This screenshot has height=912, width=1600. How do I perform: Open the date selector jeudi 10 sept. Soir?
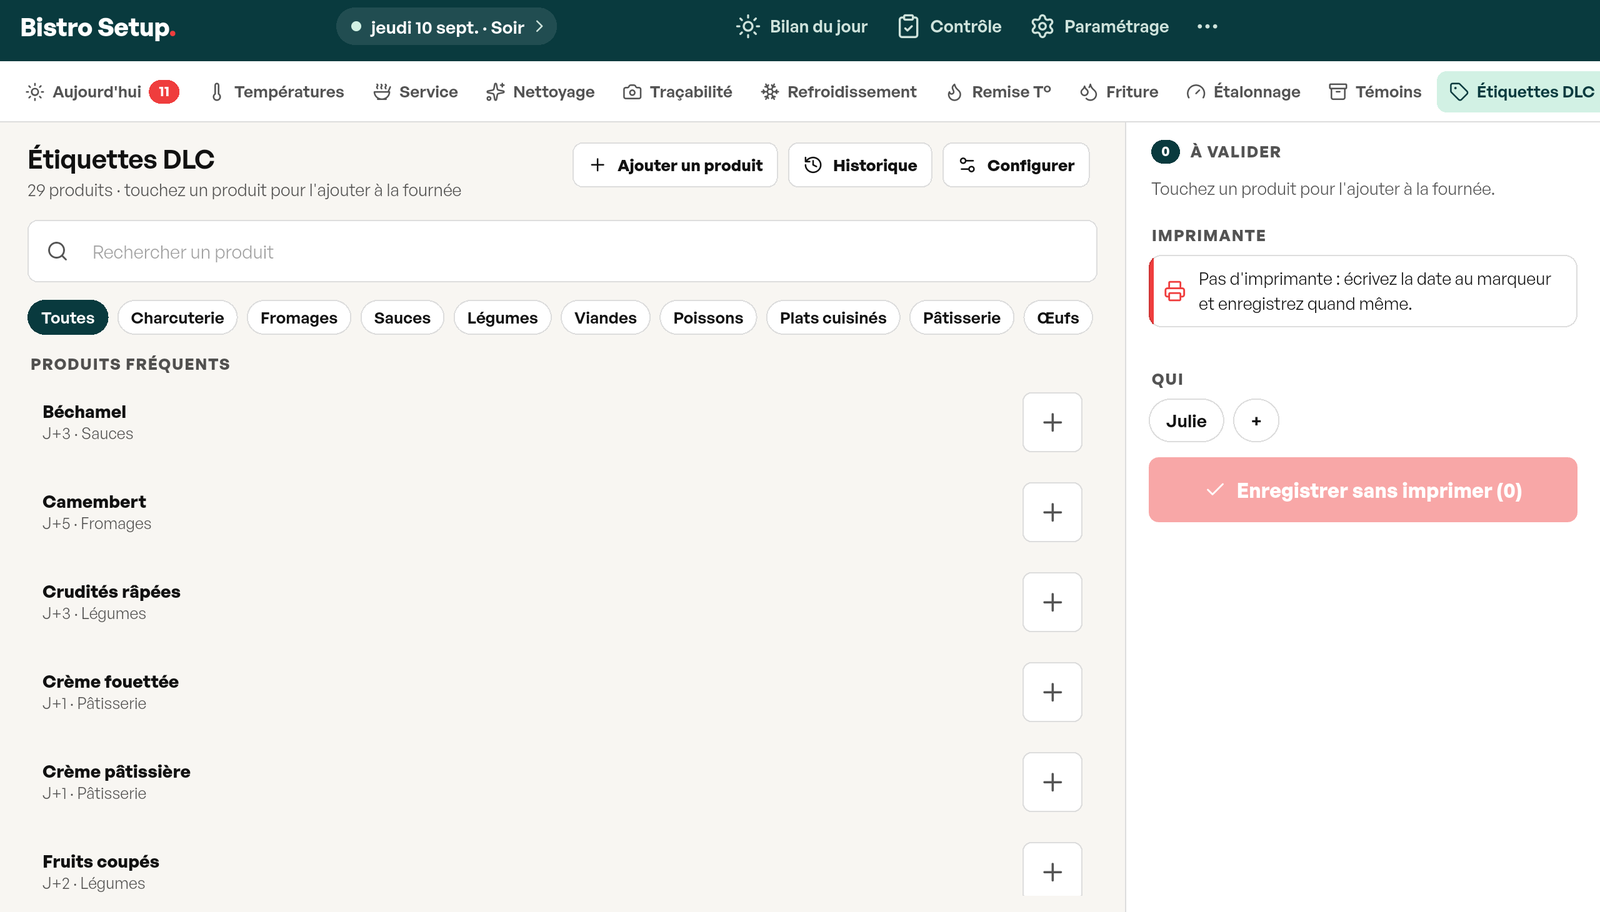[446, 27]
